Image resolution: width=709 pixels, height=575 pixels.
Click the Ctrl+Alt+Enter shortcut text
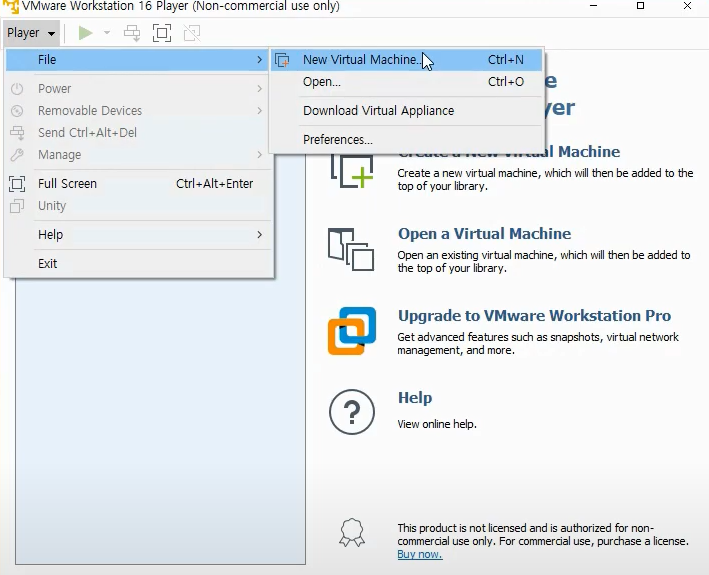(214, 184)
